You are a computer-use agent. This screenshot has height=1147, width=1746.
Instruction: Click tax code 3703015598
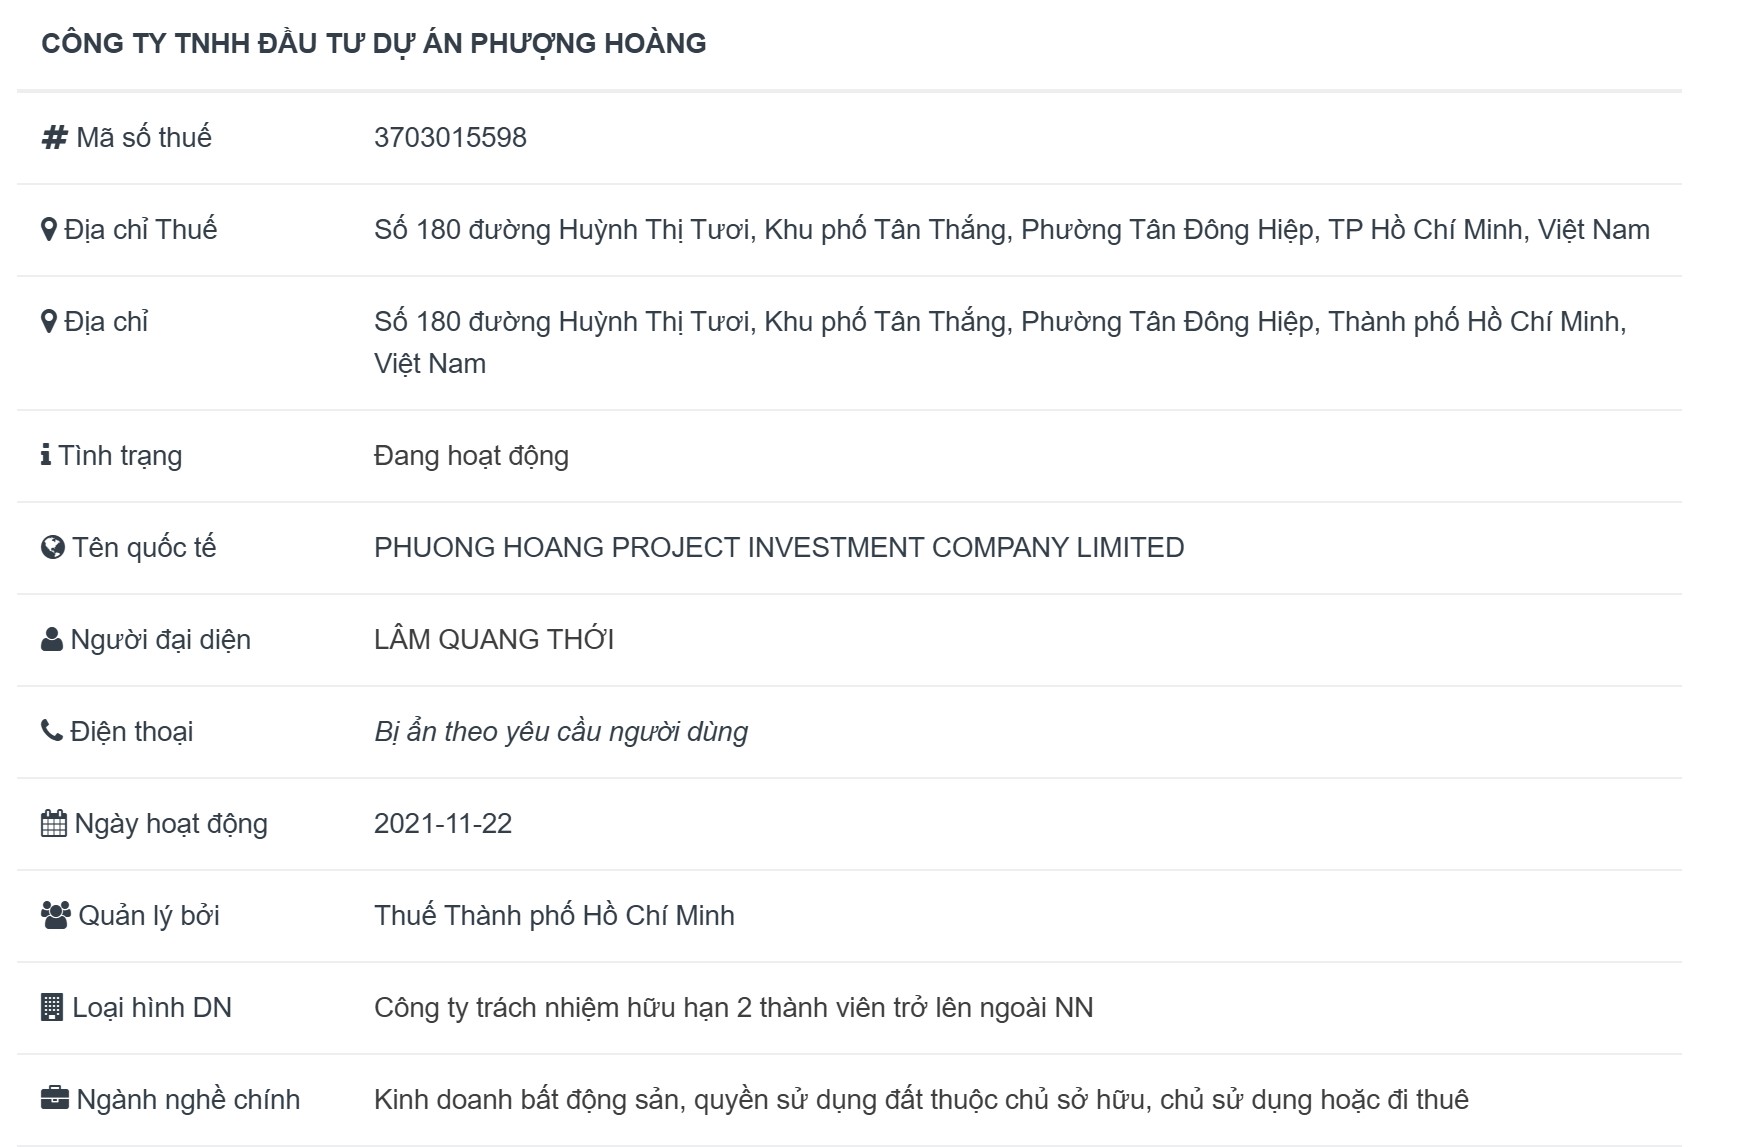pyautogui.click(x=450, y=137)
